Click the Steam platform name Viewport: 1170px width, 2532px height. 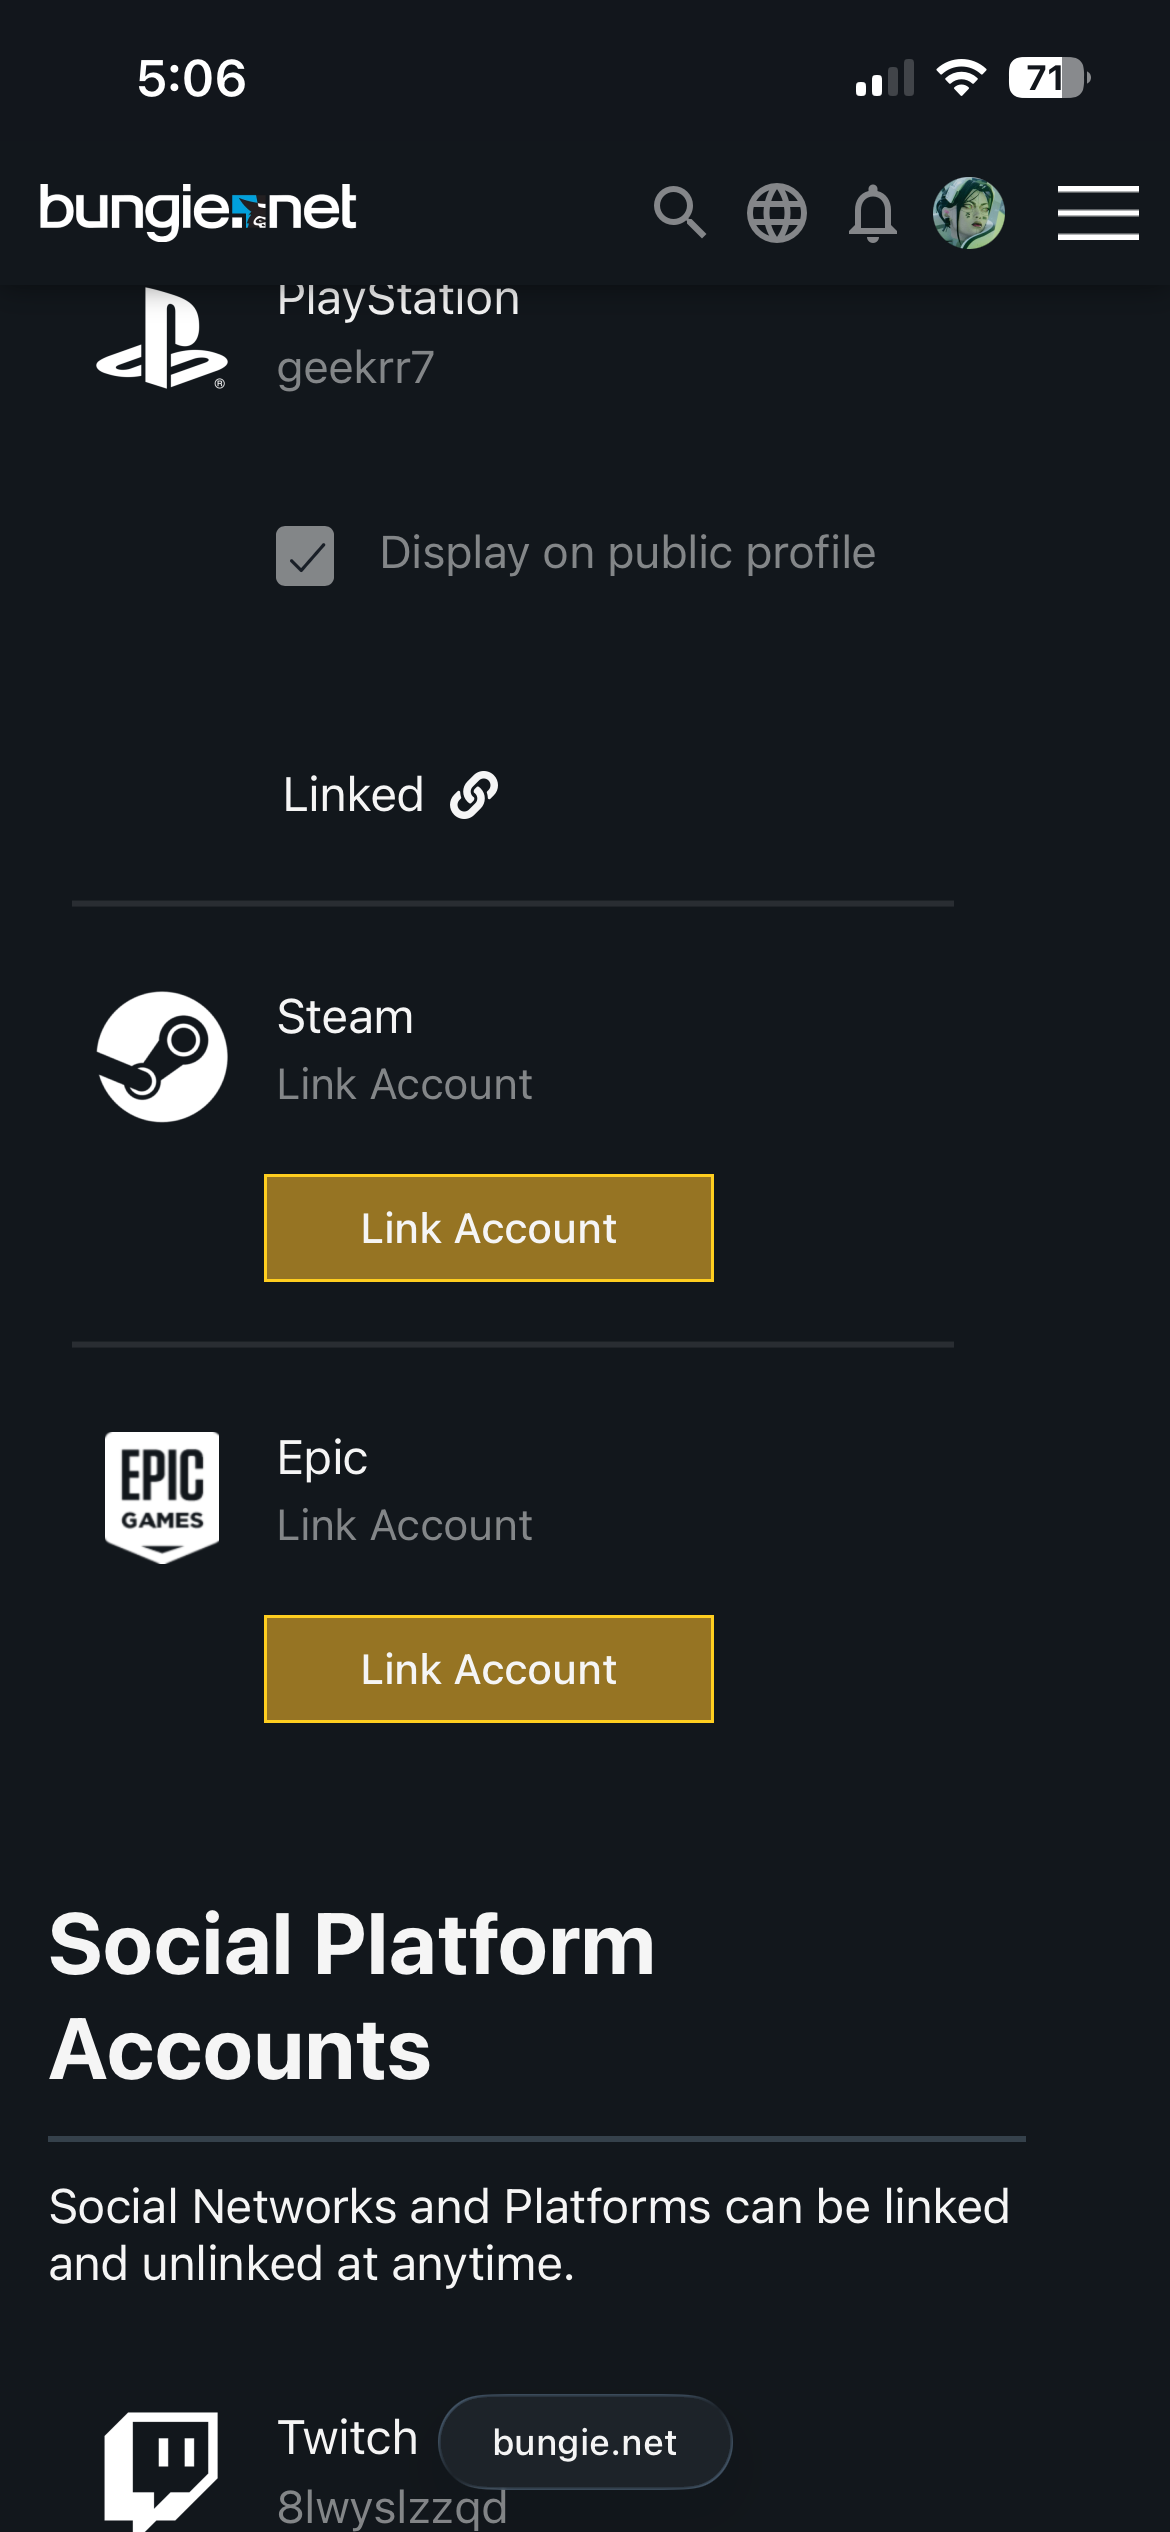coord(345,1017)
